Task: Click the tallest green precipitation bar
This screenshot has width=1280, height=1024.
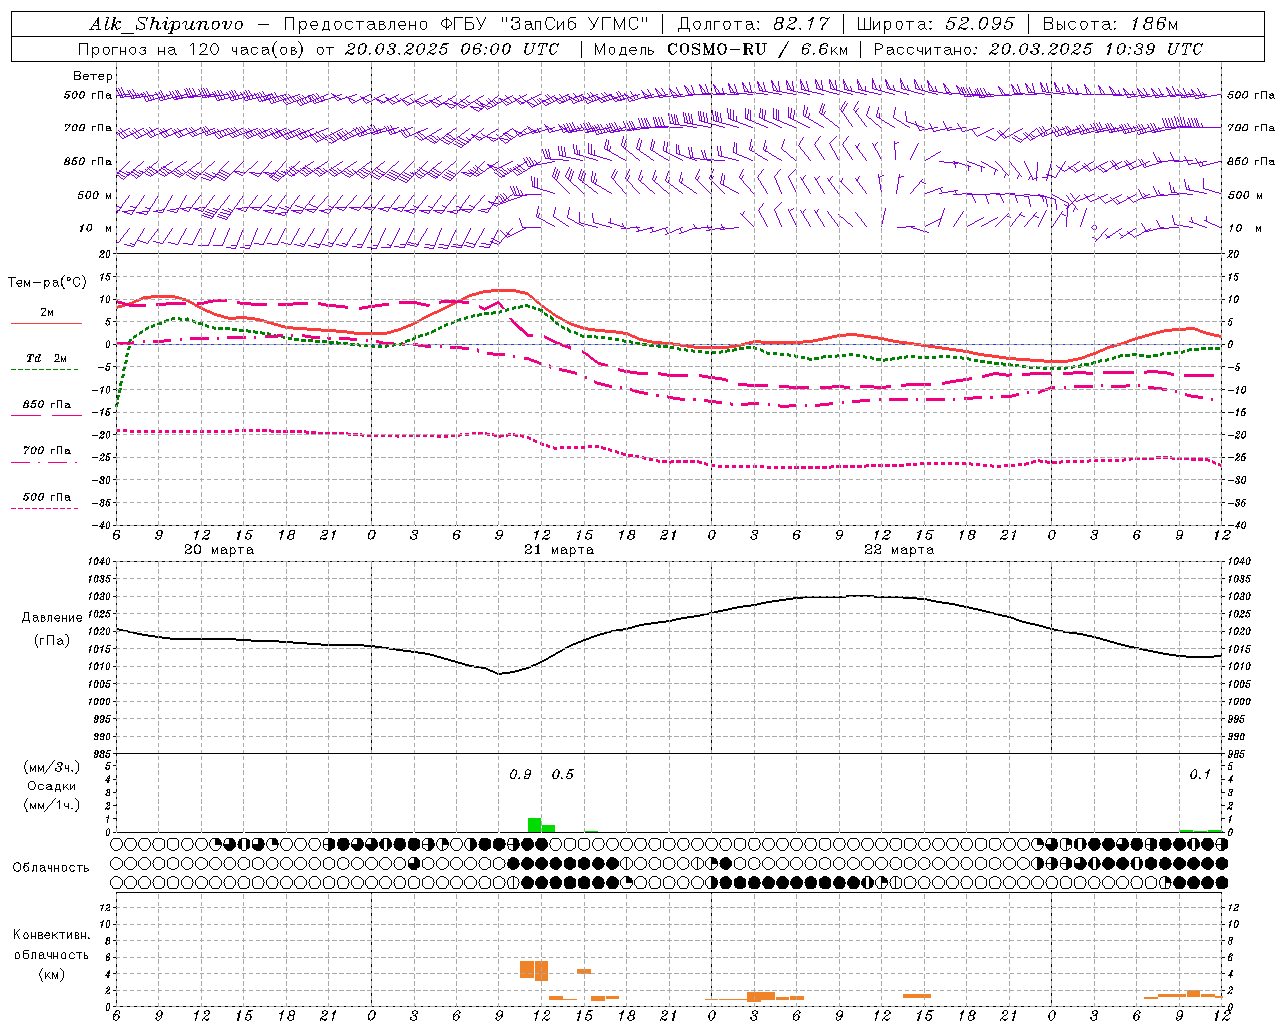Action: [x=534, y=825]
